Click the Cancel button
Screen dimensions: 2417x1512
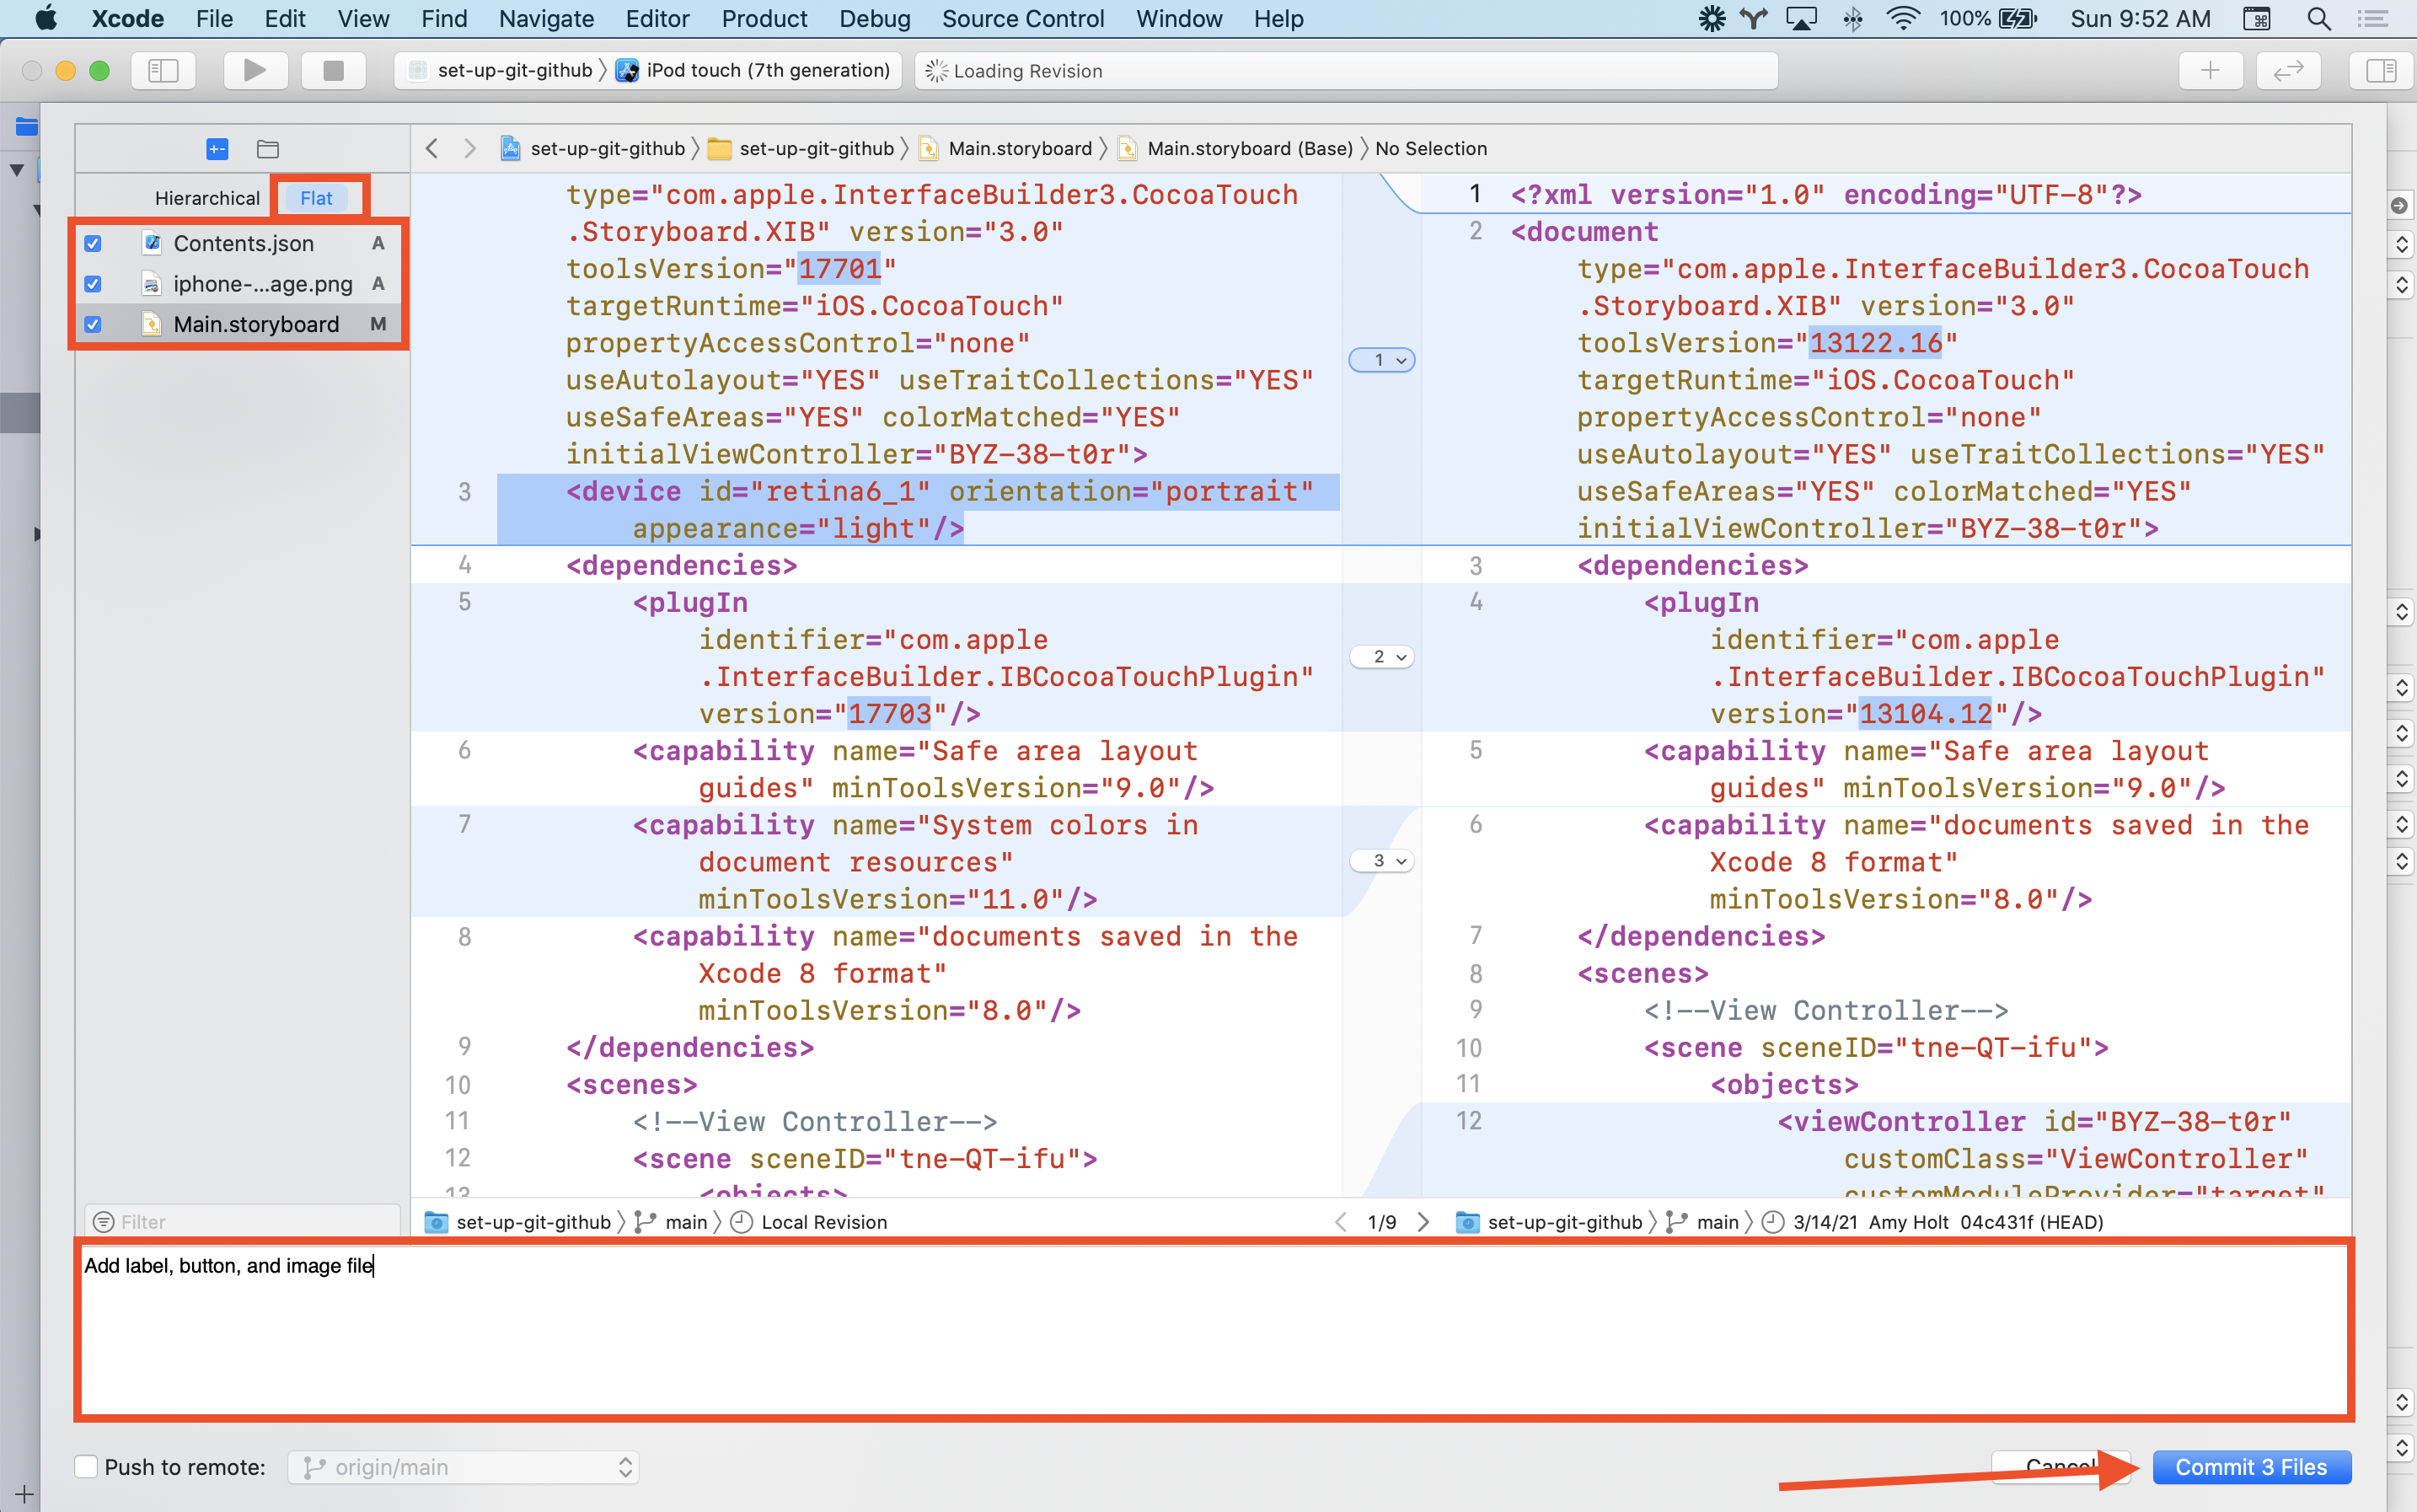coord(2061,1467)
